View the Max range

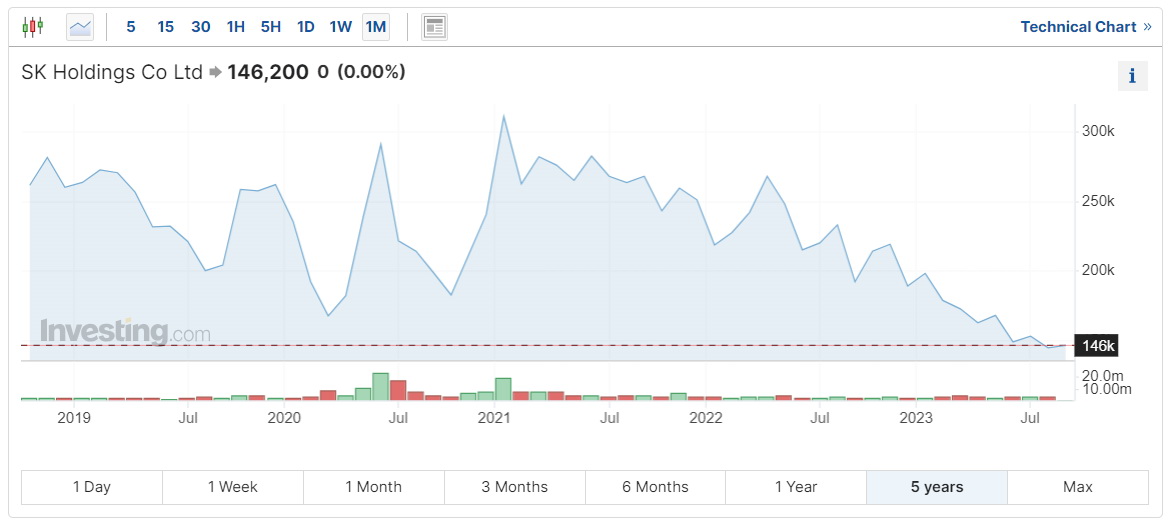click(x=1078, y=487)
